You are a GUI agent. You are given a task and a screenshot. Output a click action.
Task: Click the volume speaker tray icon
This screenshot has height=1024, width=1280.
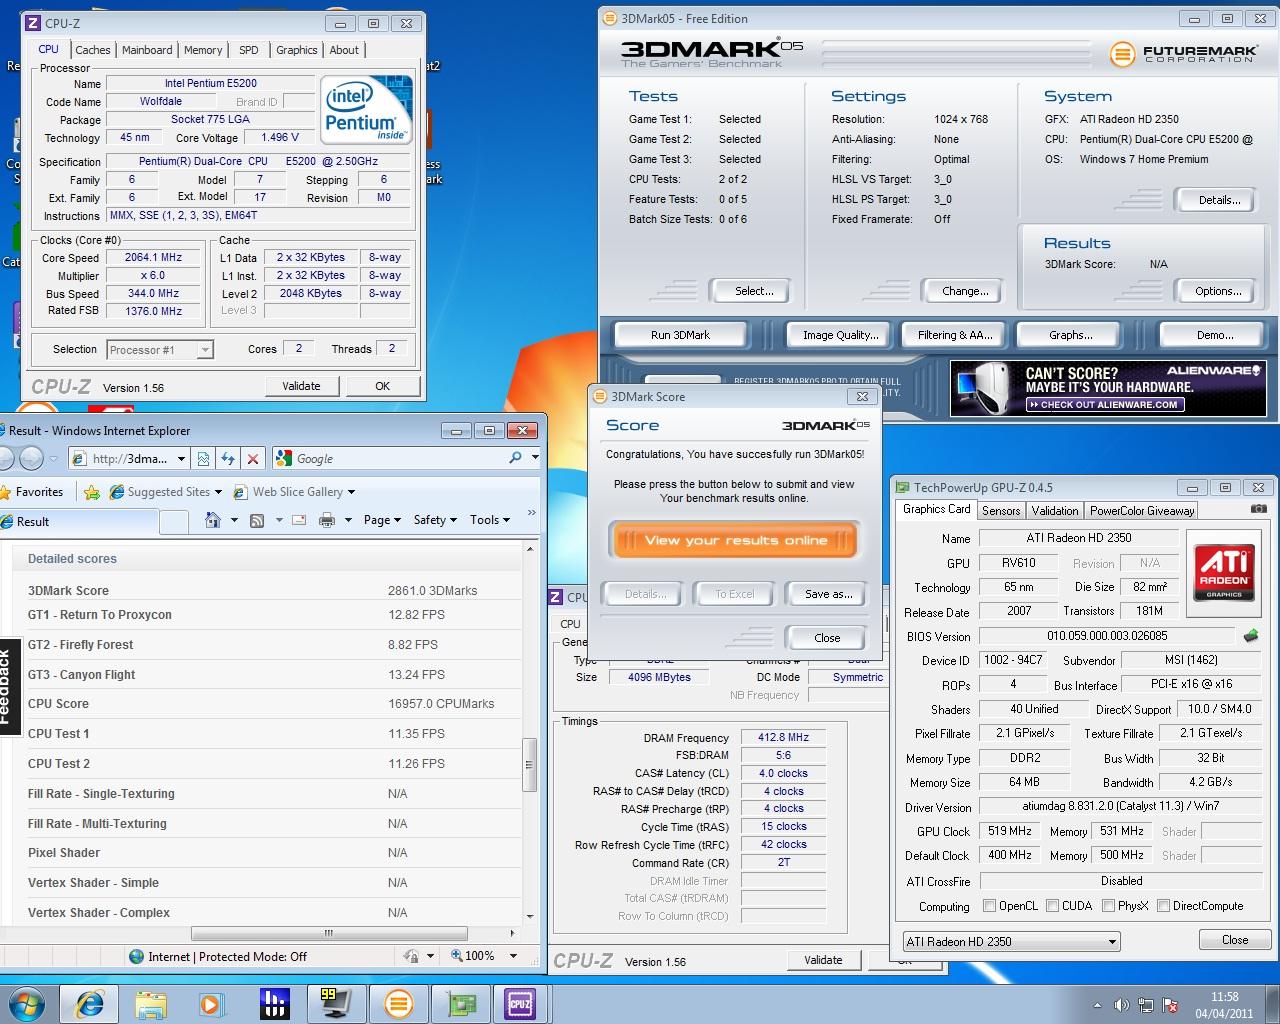(1122, 1005)
